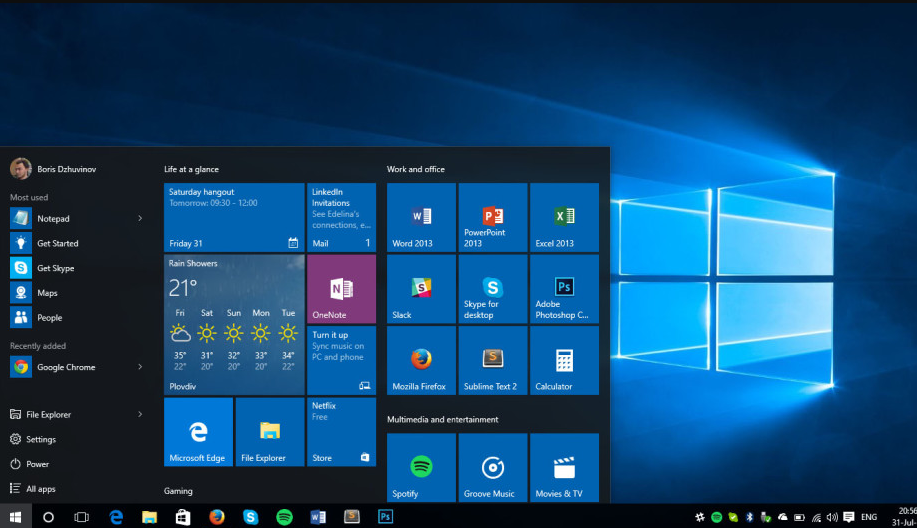
Task: Click the ENG language indicator
Action: [869, 517]
